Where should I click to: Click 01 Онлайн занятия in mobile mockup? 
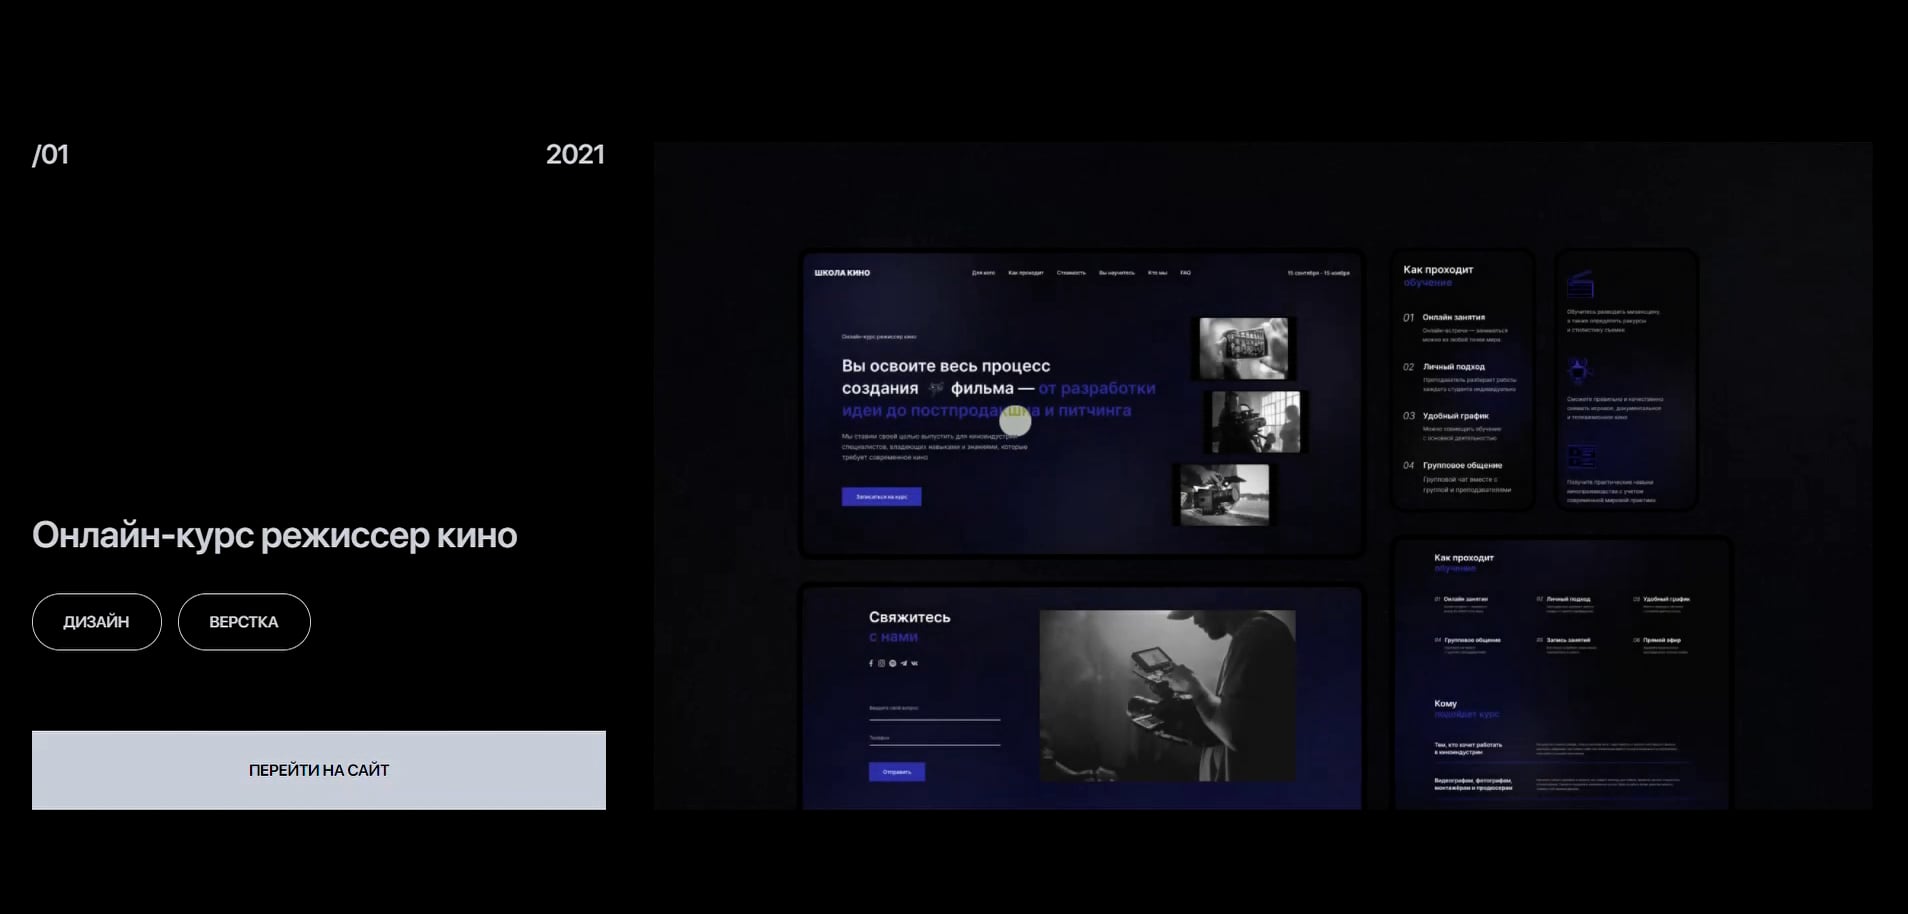(1444, 317)
